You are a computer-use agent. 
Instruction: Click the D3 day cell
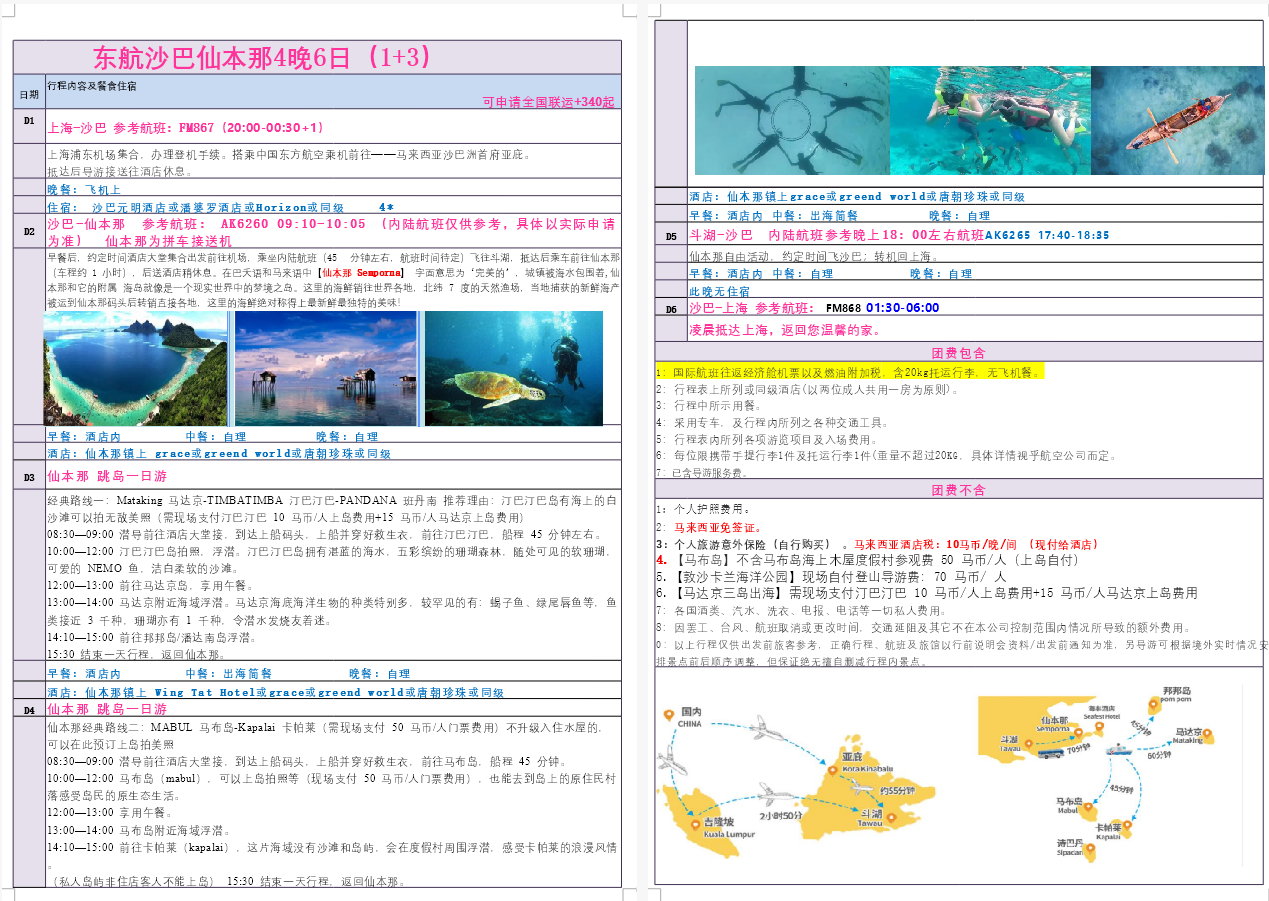pyautogui.click(x=29, y=477)
